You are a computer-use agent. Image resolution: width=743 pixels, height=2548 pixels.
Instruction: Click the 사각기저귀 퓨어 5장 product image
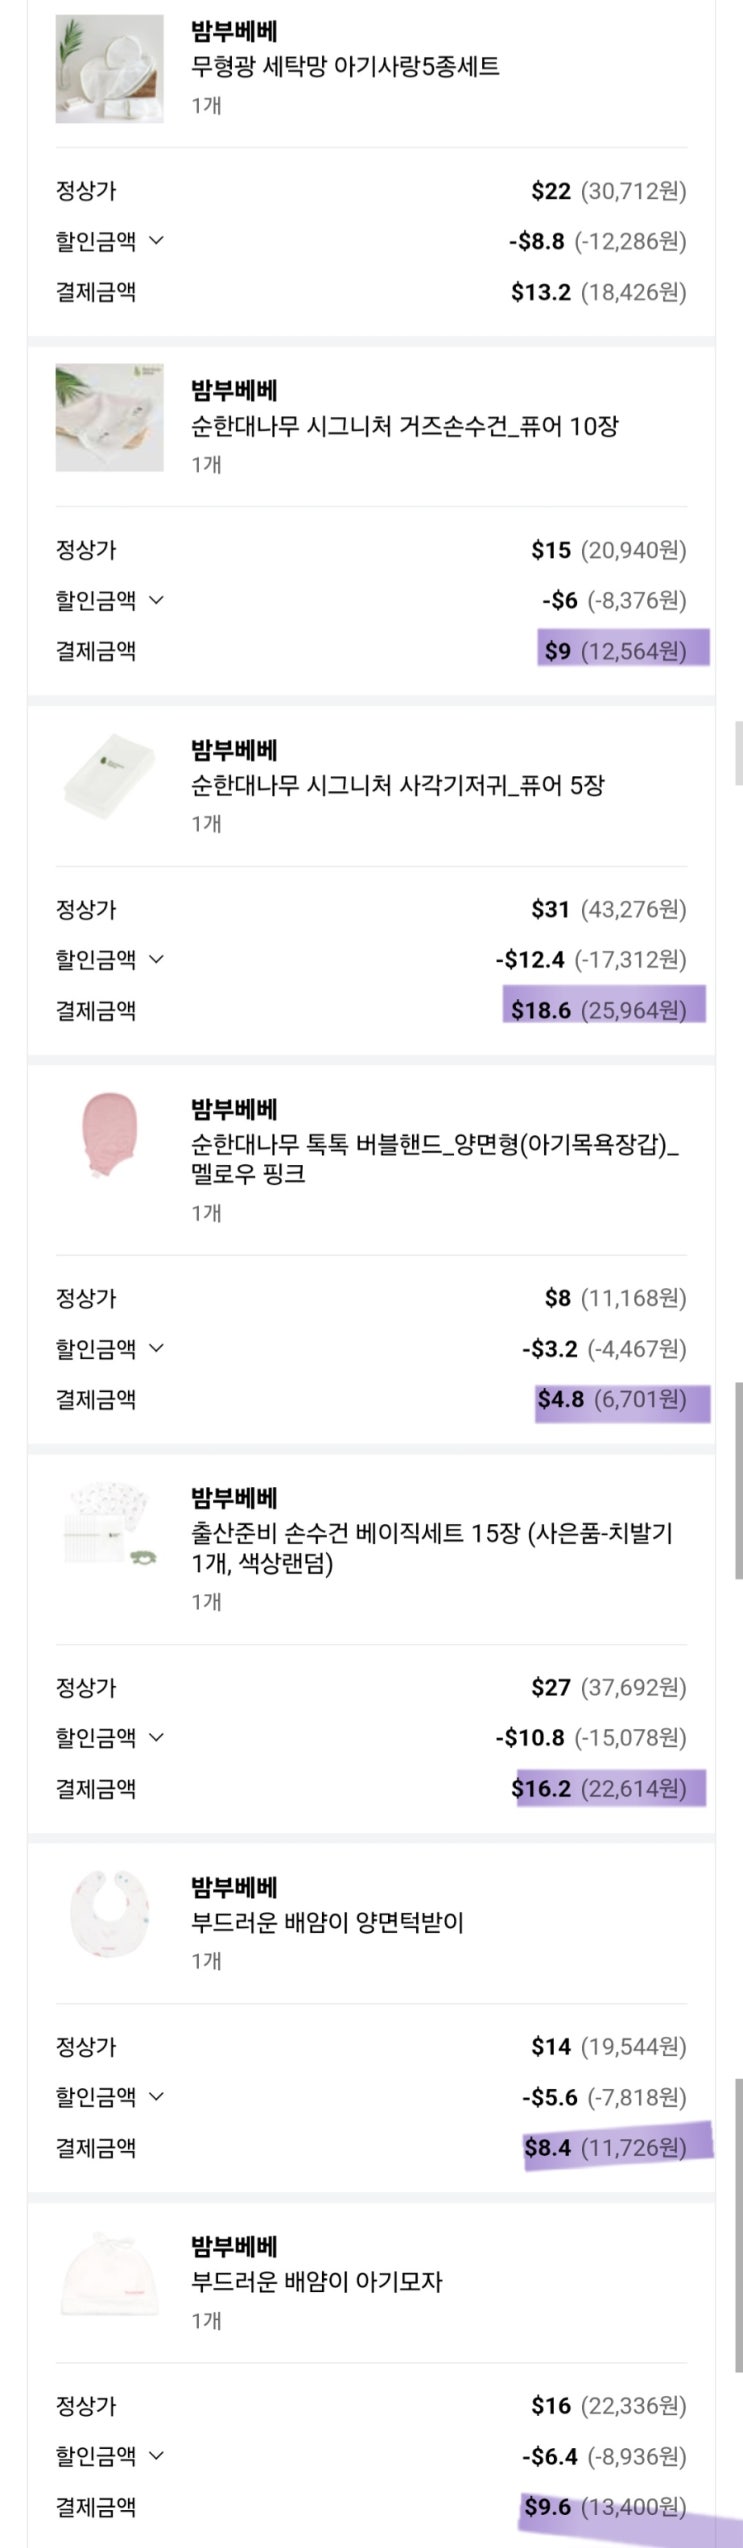pyautogui.click(x=109, y=777)
